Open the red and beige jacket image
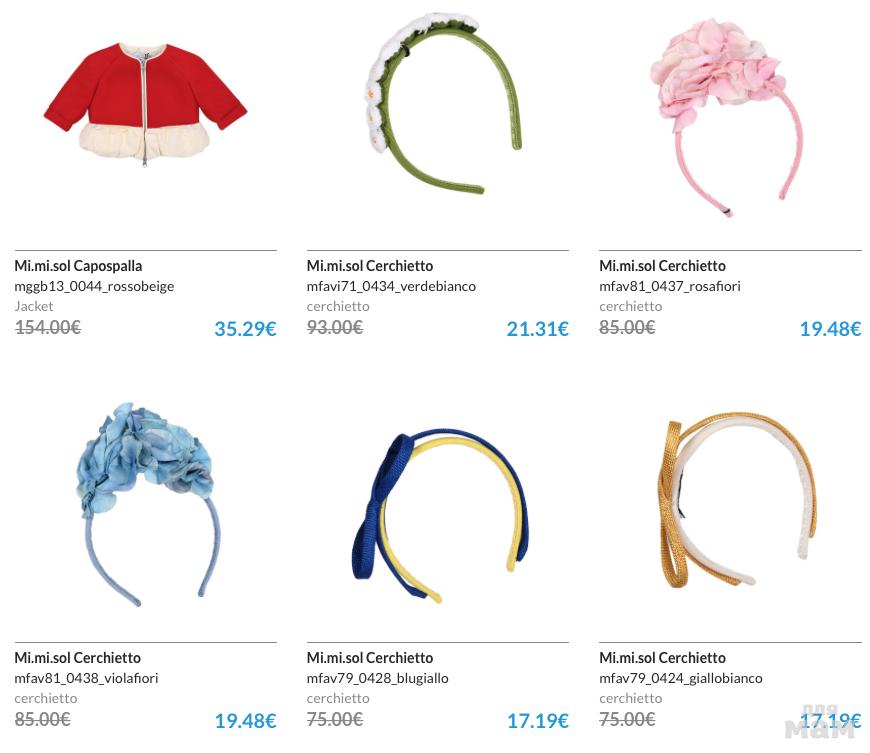Viewport: 870px width, 753px height. pos(145,104)
